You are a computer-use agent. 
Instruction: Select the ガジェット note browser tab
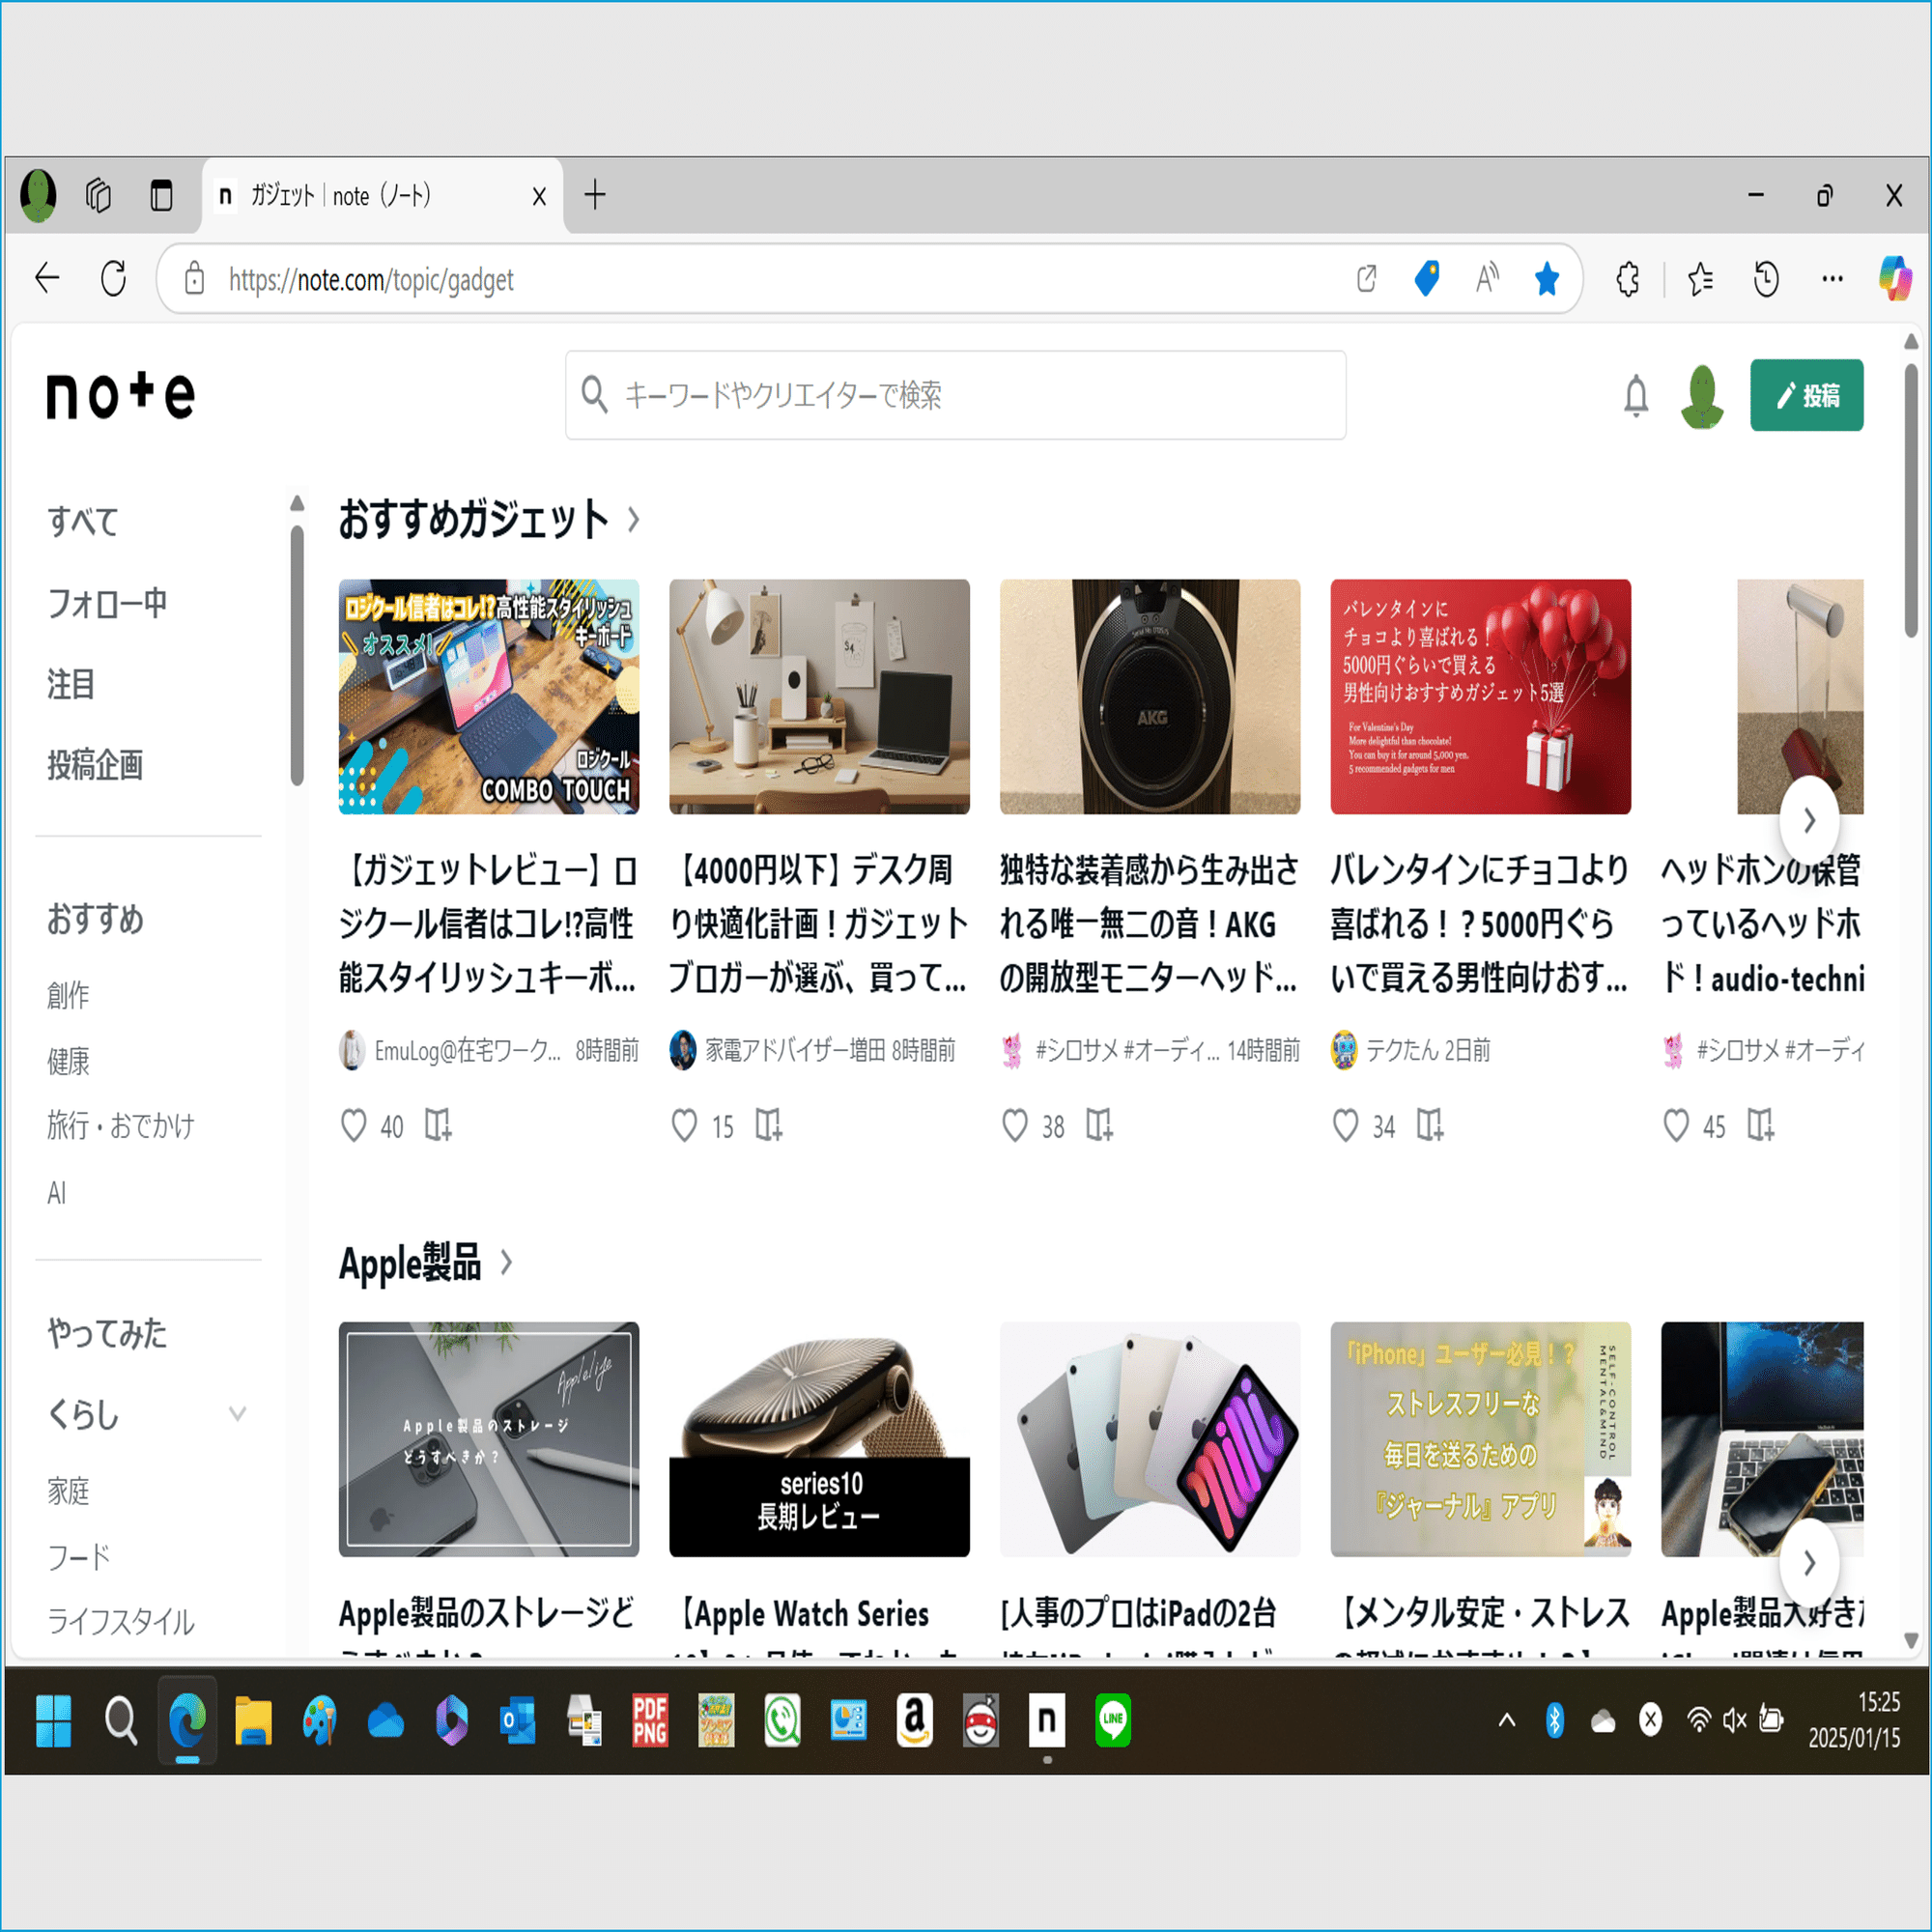383,196
